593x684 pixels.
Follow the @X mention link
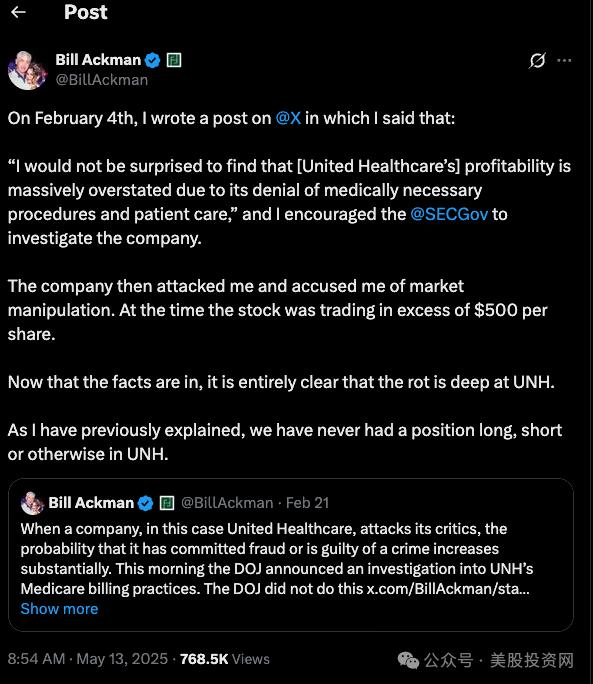(x=288, y=118)
